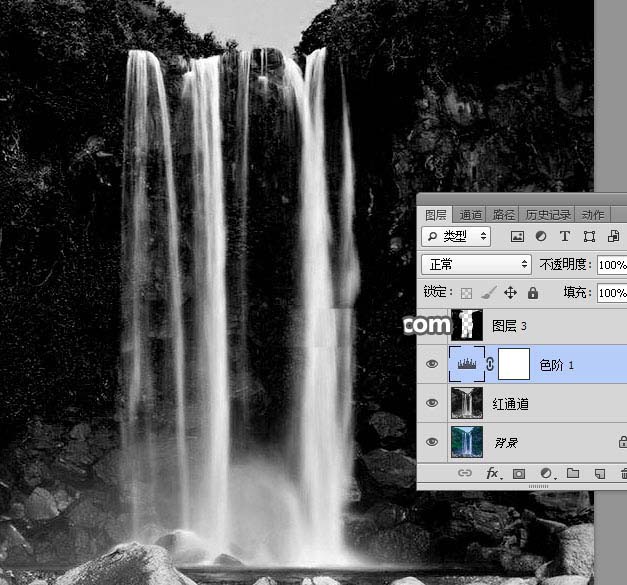627x585 pixels.
Task: Click the adjustment layer filter icon
Action: coord(541,237)
